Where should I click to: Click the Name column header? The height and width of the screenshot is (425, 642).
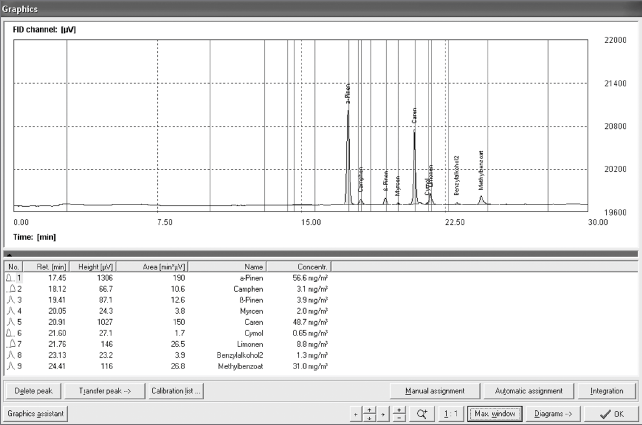227,267
